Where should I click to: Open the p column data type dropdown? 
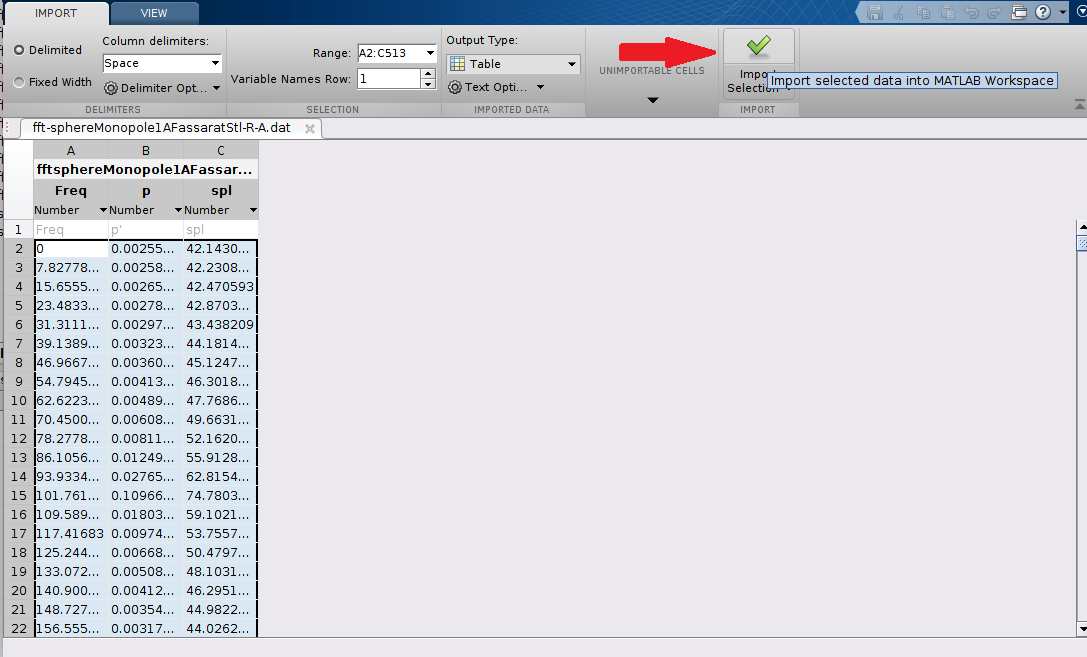(x=178, y=210)
